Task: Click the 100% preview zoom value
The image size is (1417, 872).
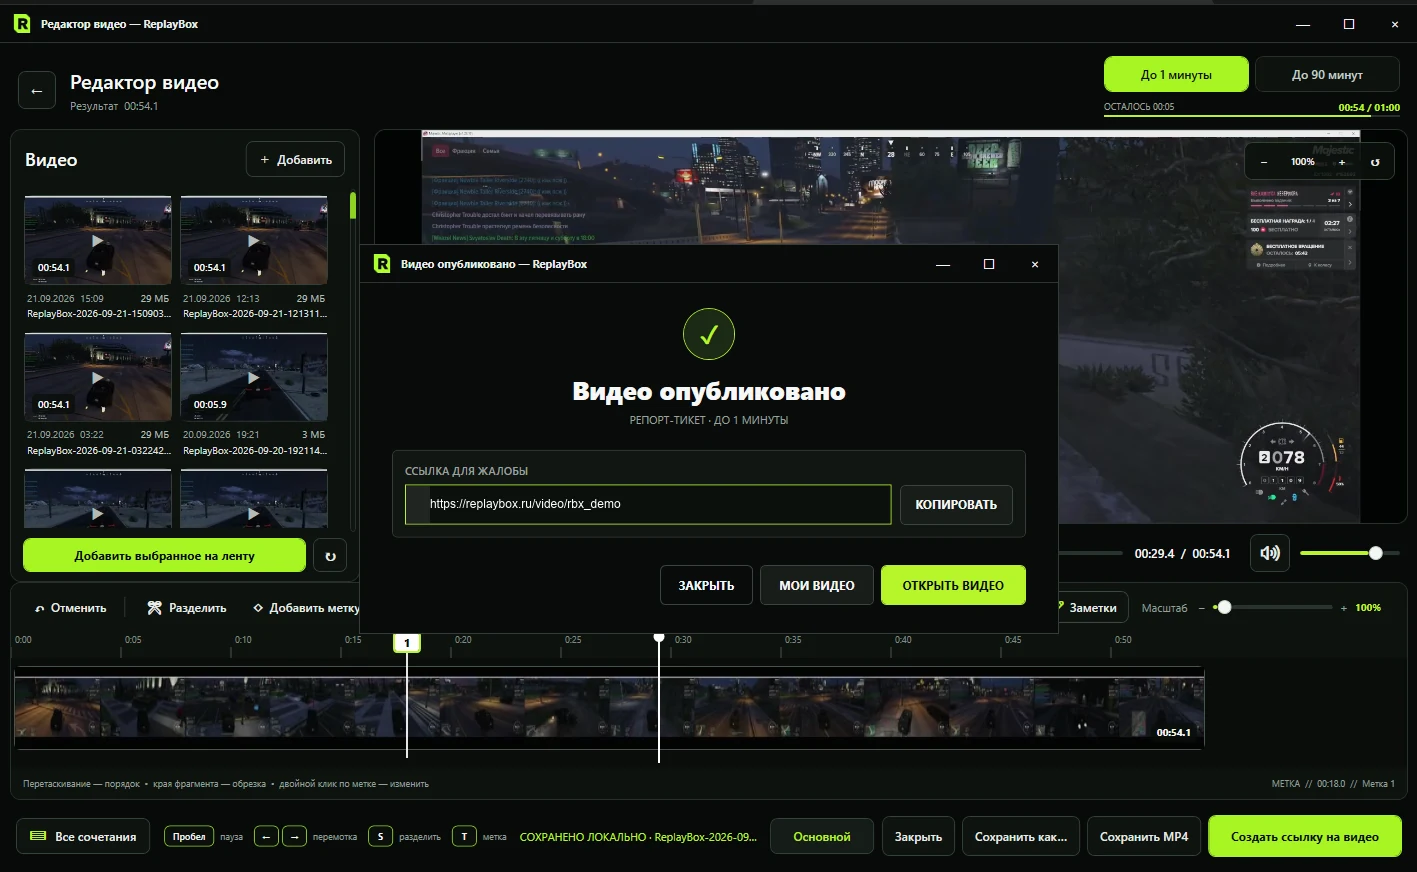Action: tap(1303, 162)
